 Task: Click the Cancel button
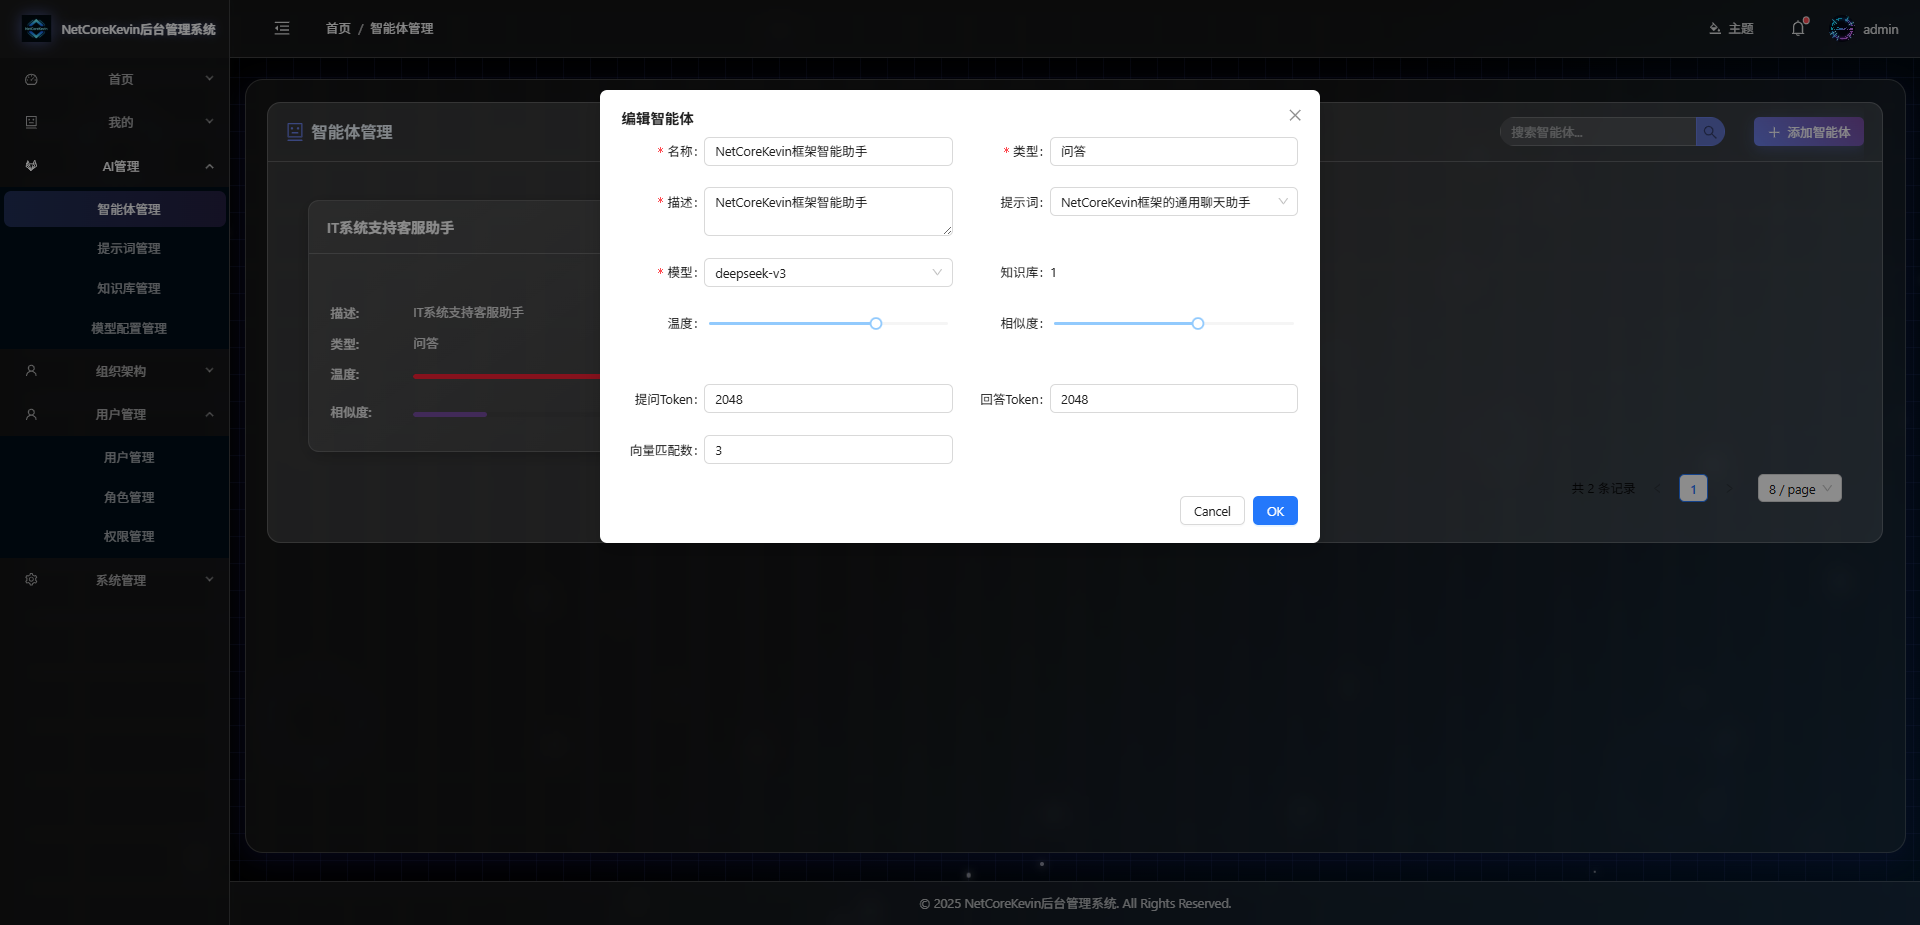point(1212,511)
